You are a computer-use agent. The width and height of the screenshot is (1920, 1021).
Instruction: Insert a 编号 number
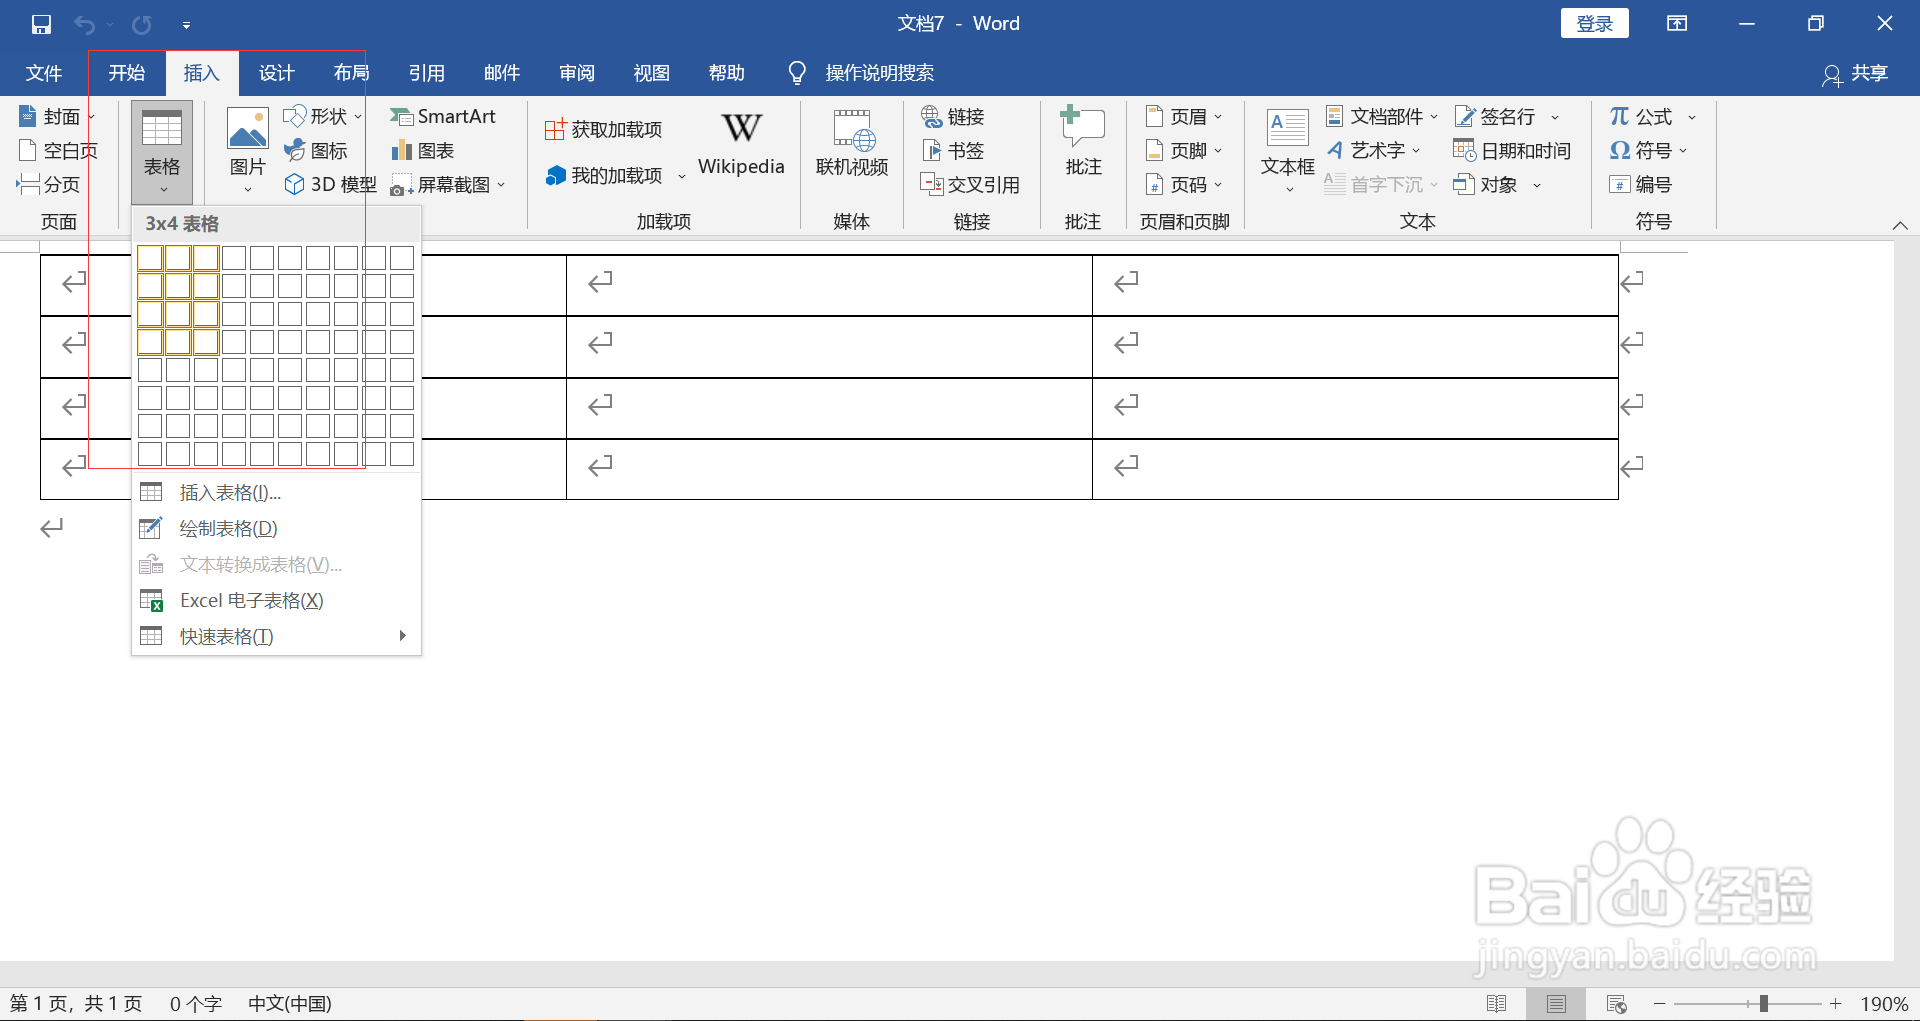(1640, 185)
